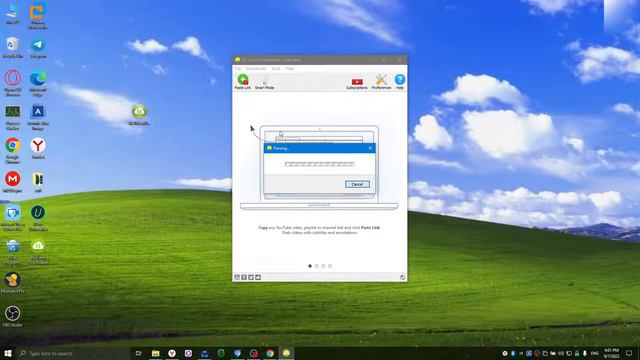The width and height of the screenshot is (640, 360).
Task: Open the MEGAsync desktop icon
Action: tap(13, 182)
